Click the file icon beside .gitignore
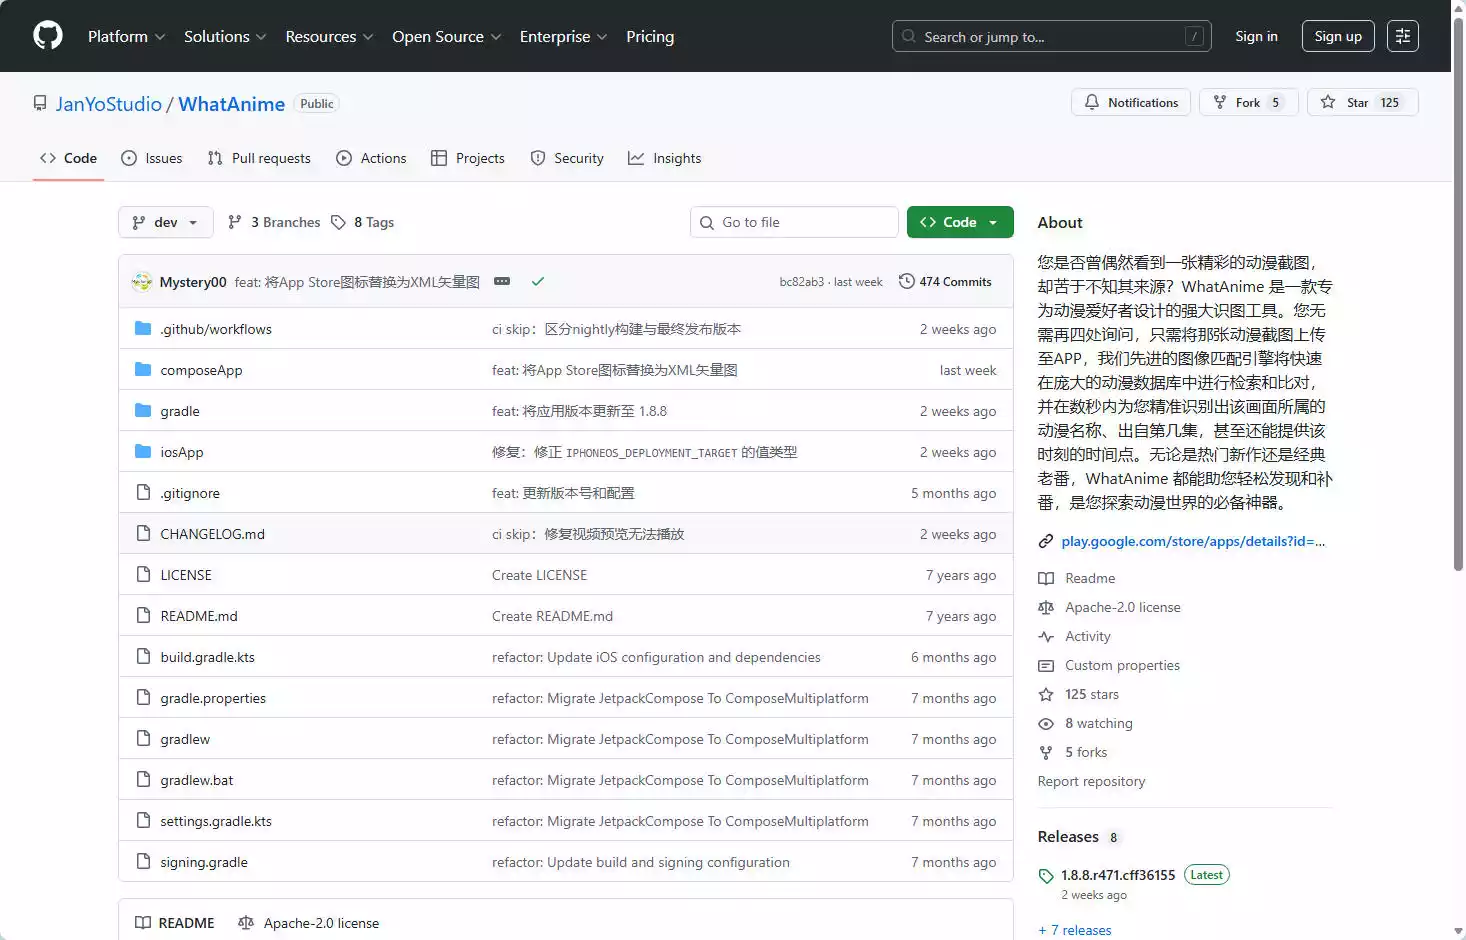 (143, 493)
